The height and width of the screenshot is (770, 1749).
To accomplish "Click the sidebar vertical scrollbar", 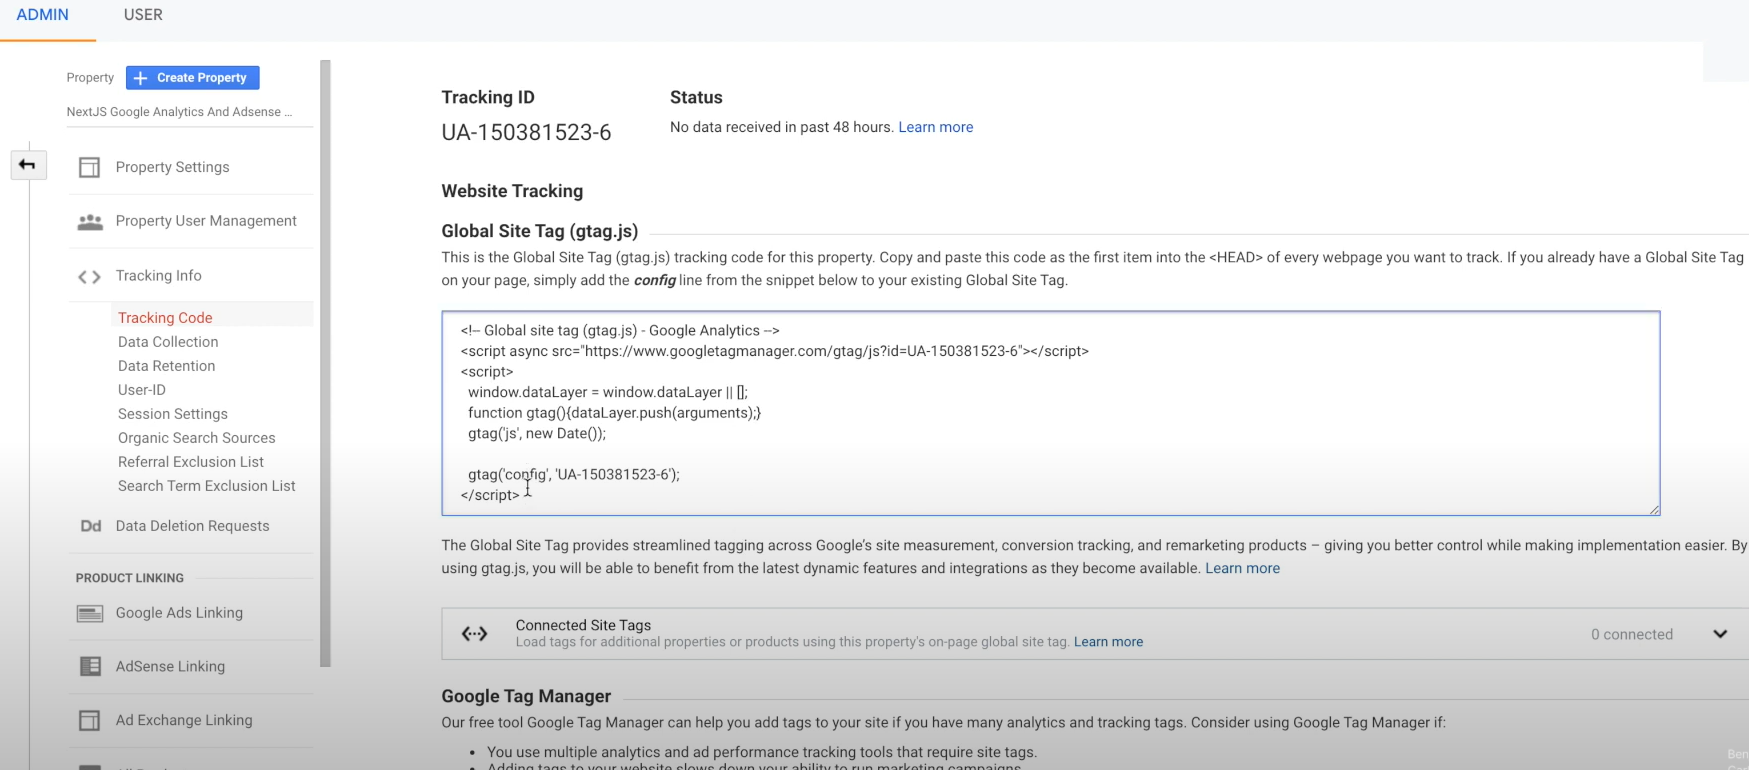I will (325, 362).
